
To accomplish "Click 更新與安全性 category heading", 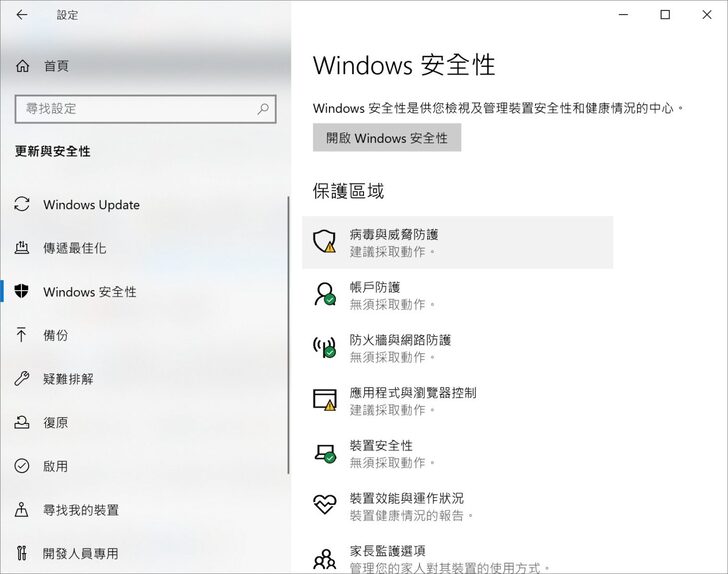I will tap(52, 151).
